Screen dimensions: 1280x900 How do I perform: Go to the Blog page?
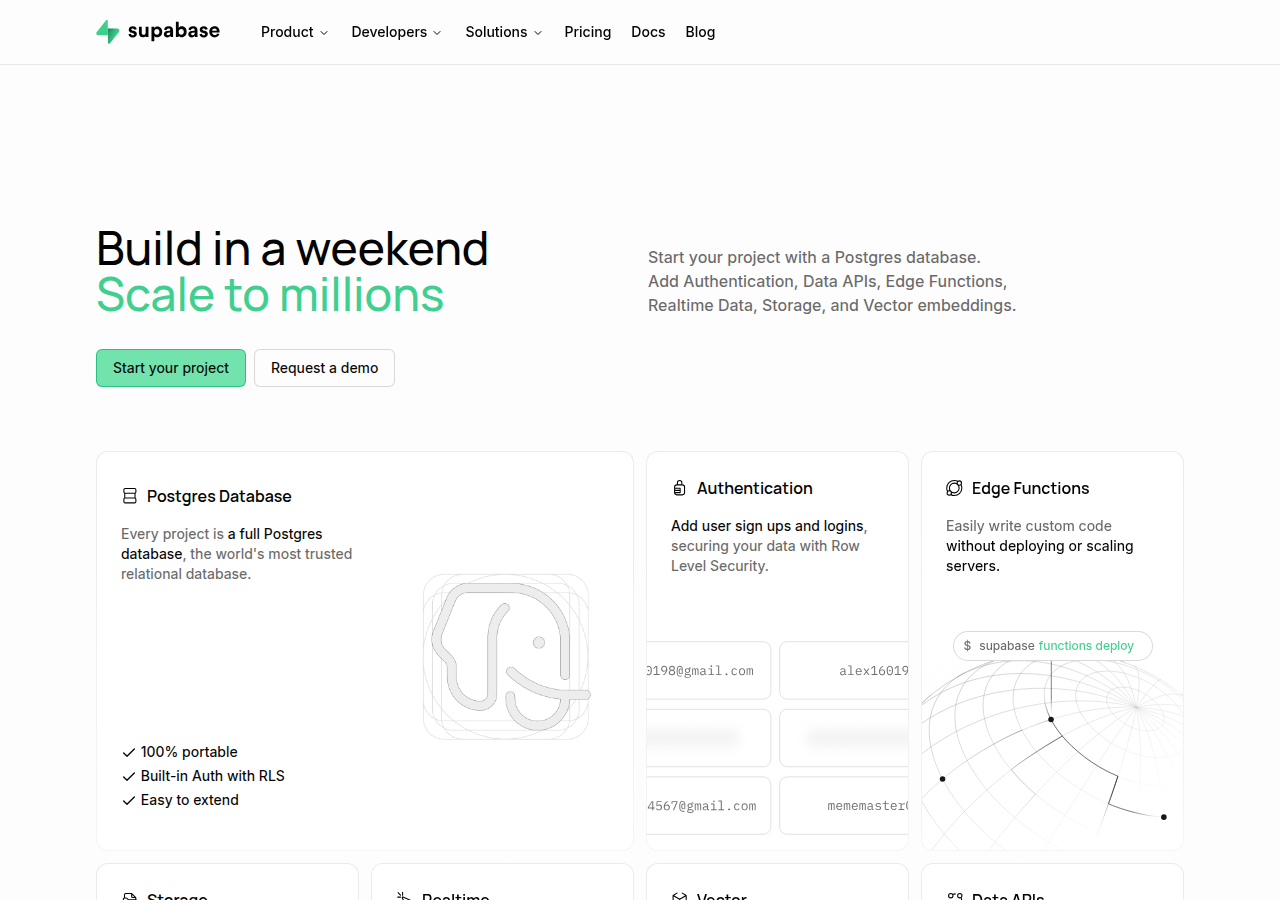(700, 32)
